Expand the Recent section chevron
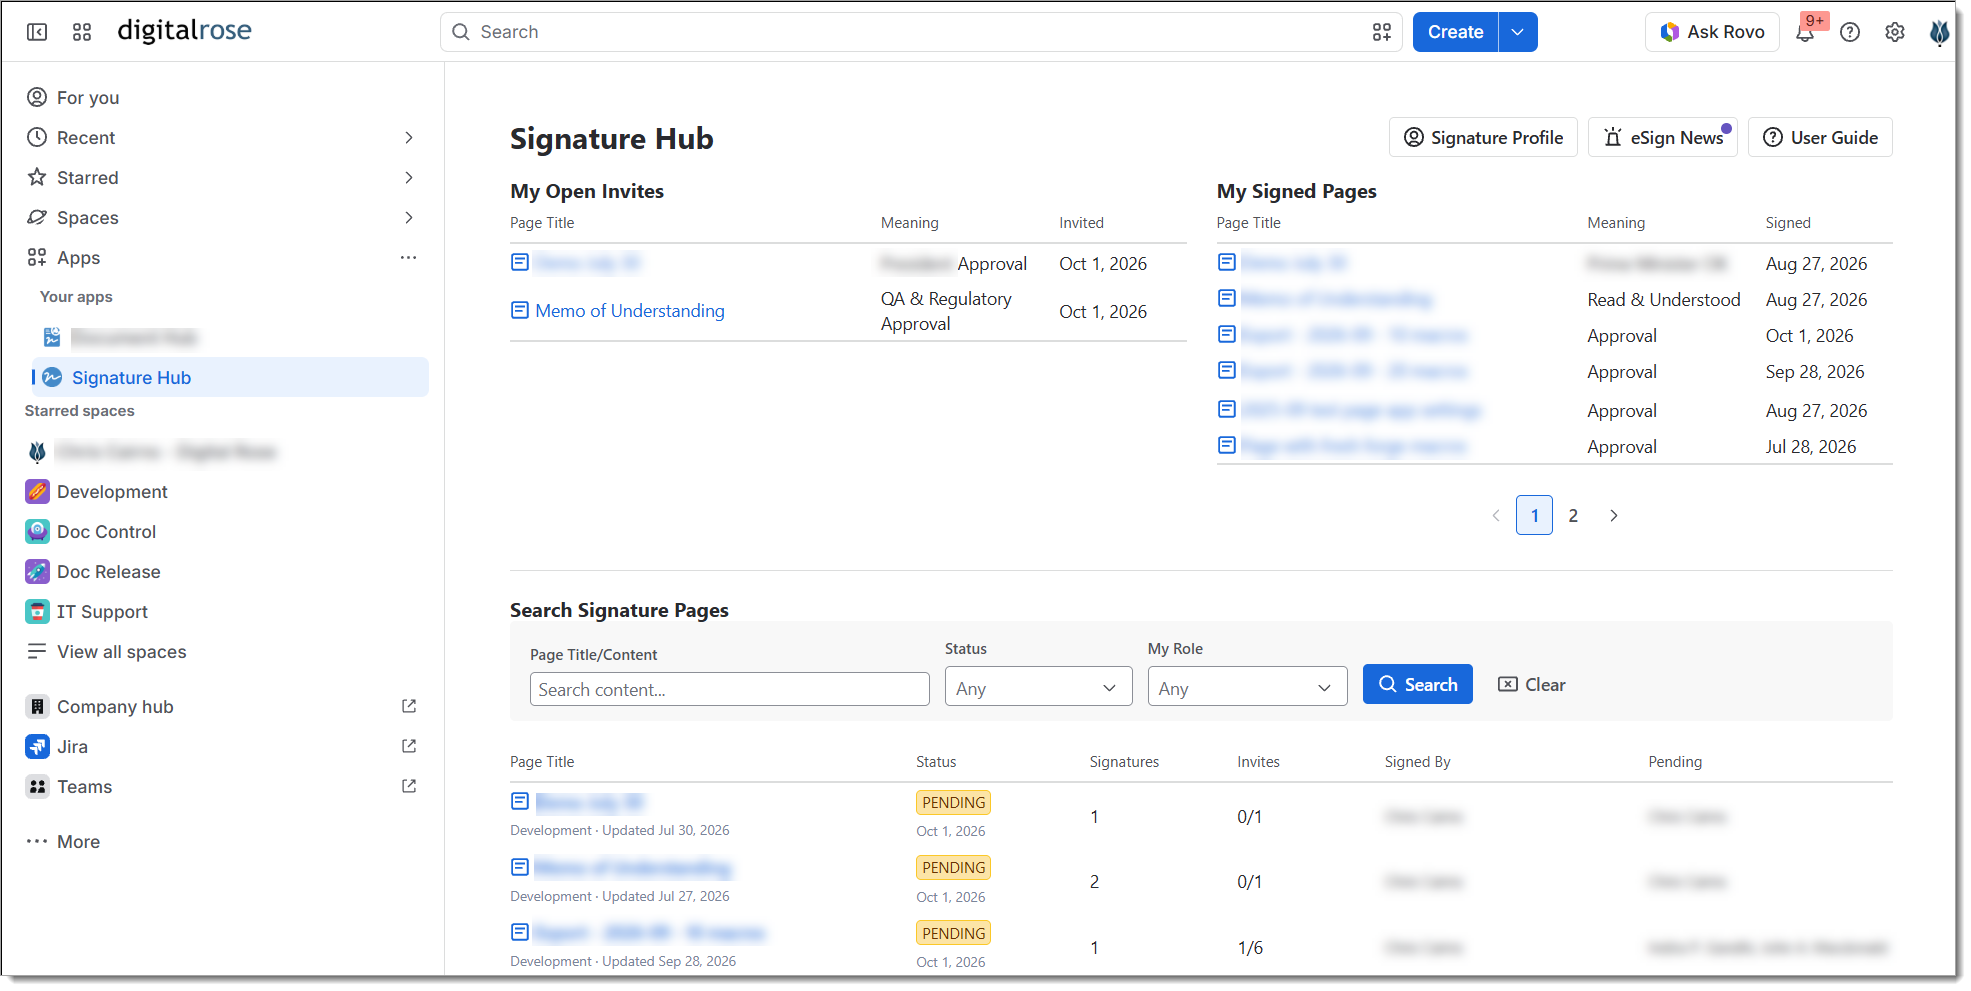The width and height of the screenshot is (1971, 991). pyautogui.click(x=408, y=137)
